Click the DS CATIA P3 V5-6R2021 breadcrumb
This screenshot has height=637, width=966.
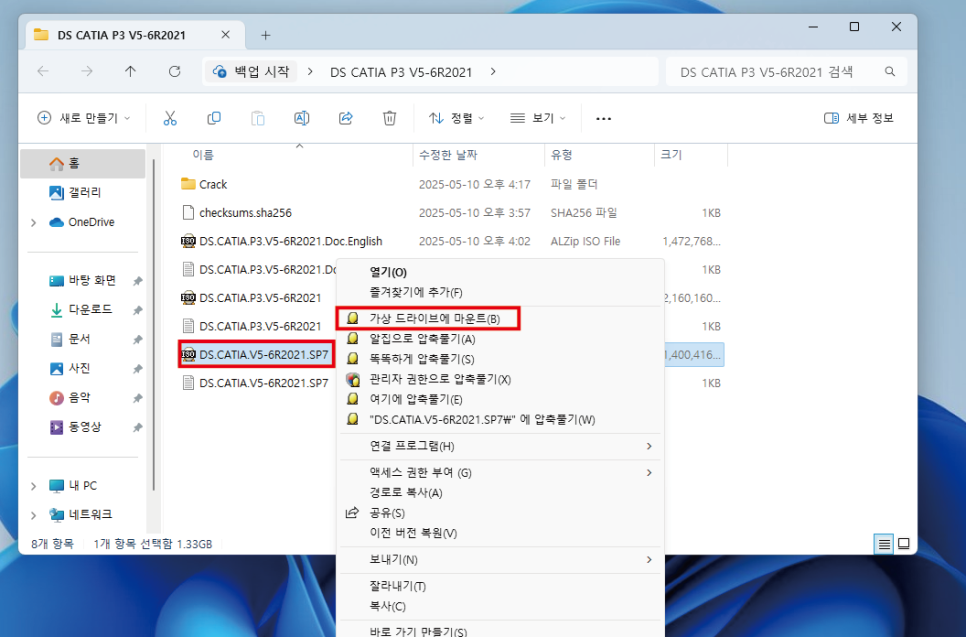point(401,72)
